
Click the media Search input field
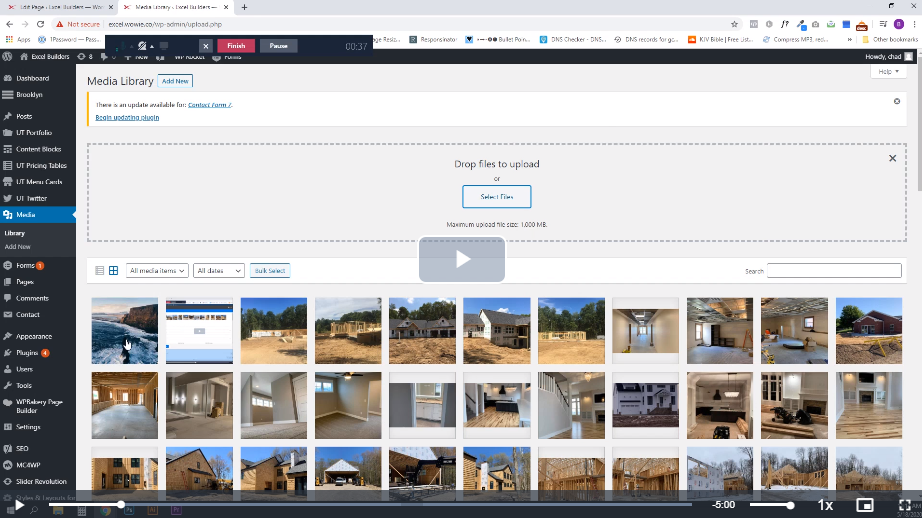(x=834, y=271)
